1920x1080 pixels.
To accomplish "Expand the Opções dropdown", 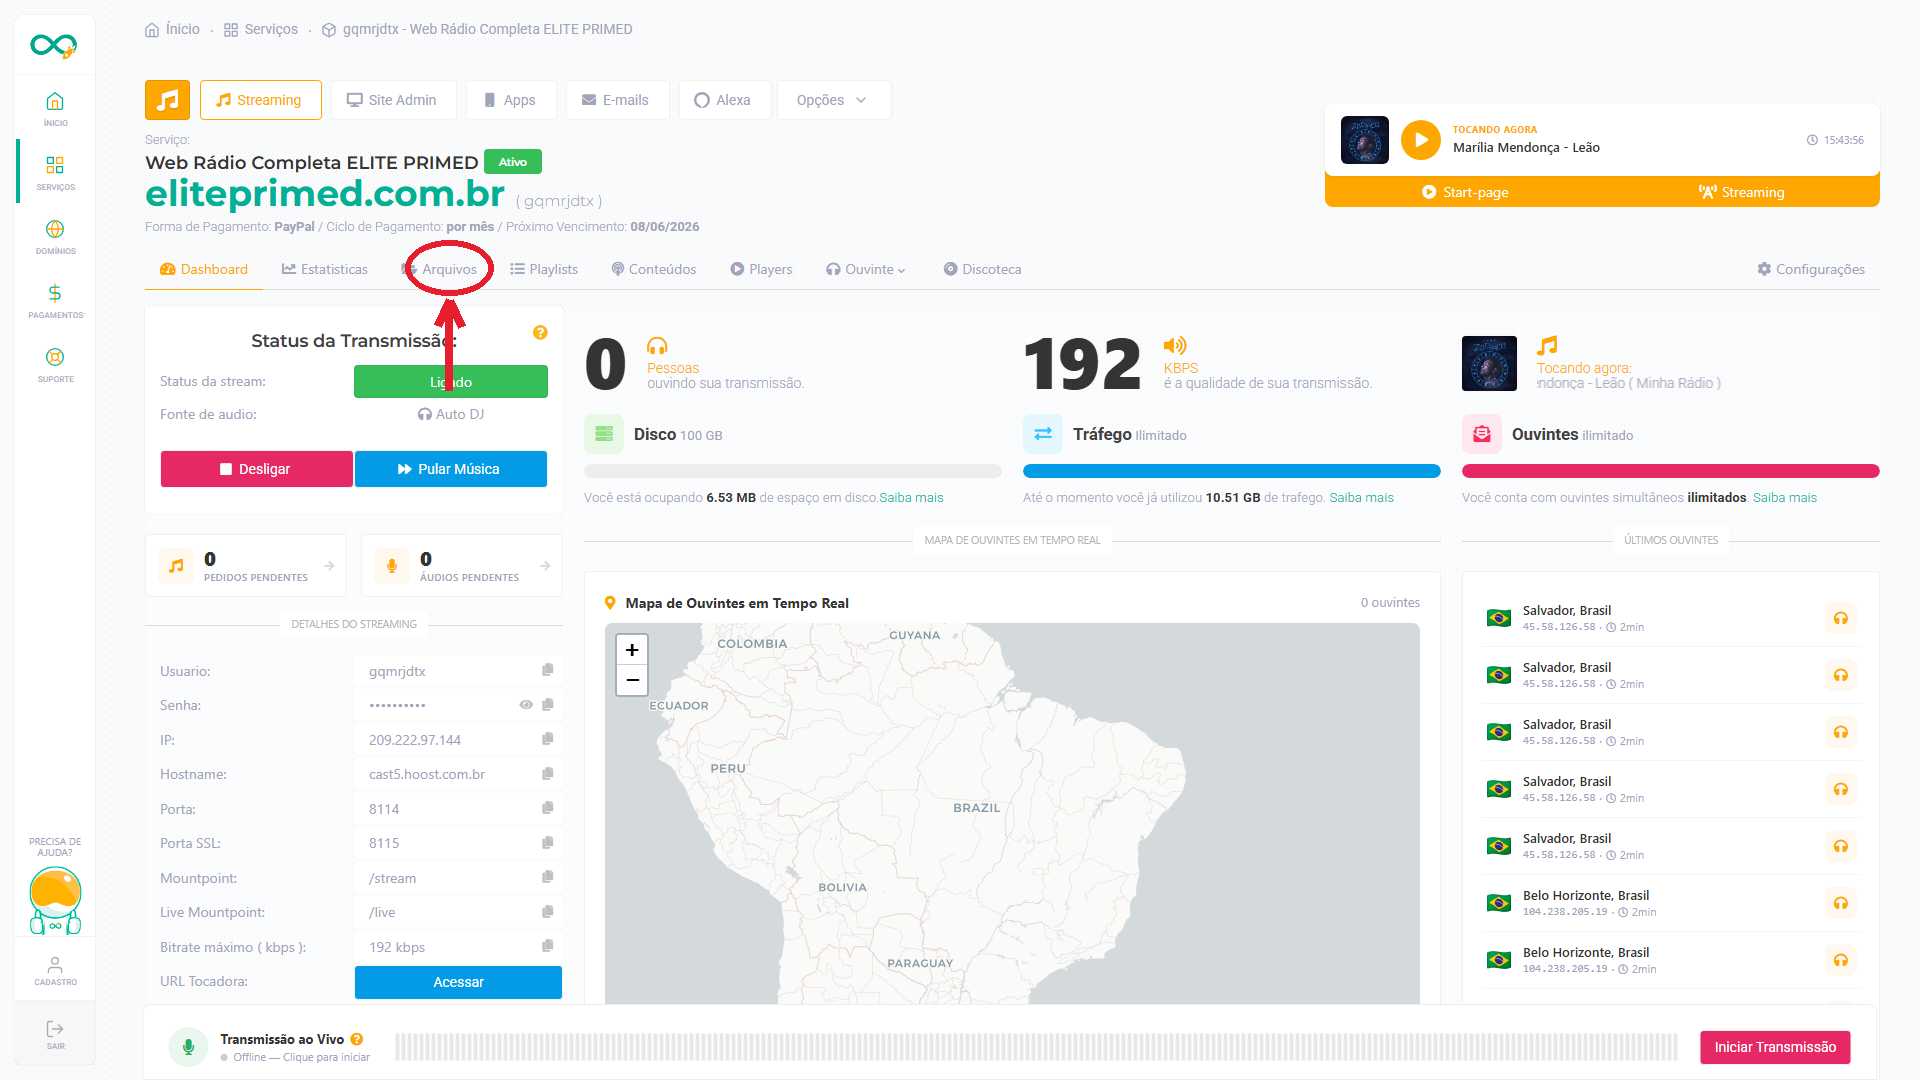I will coord(833,100).
